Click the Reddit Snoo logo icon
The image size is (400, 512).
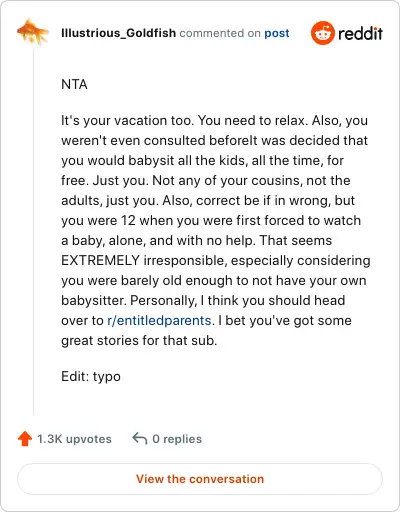click(322, 33)
